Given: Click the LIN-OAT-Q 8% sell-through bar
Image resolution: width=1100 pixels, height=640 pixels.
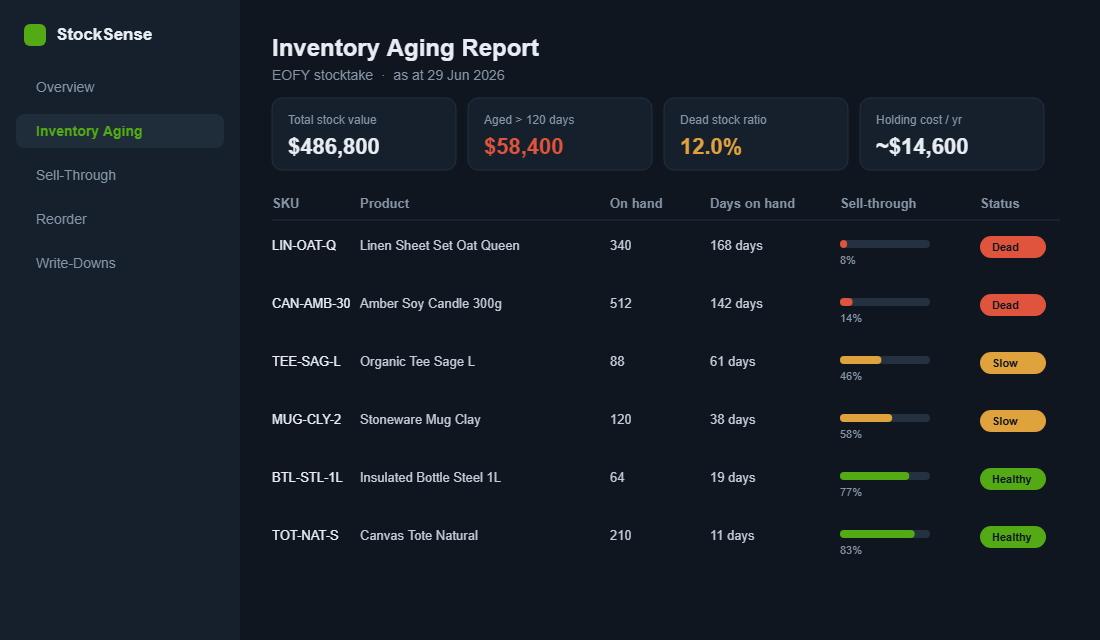Looking at the screenshot, I should [x=885, y=244].
